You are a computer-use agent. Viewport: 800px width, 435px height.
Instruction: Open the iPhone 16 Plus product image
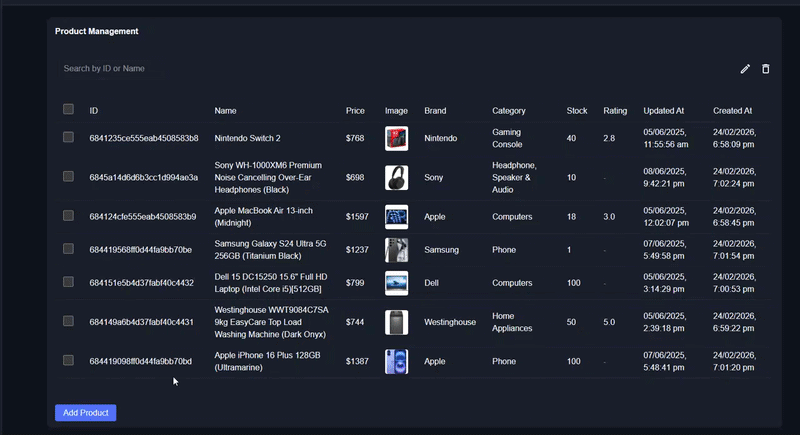click(x=397, y=361)
